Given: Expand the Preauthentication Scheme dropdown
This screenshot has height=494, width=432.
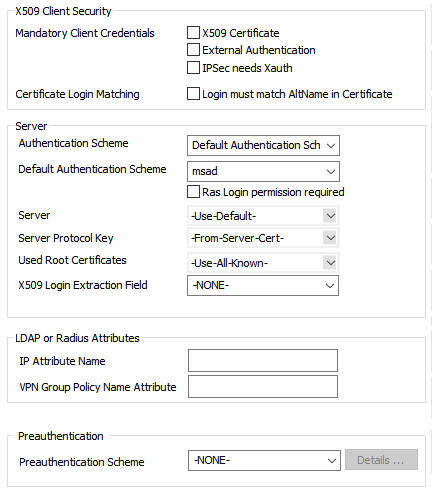Looking at the screenshot, I should 264,460.
